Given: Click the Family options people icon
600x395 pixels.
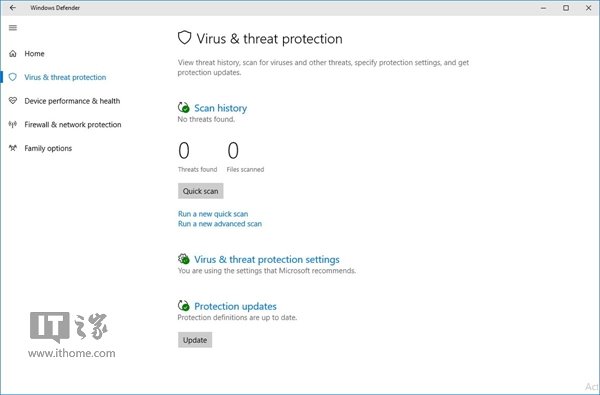Looking at the screenshot, I should coord(13,148).
